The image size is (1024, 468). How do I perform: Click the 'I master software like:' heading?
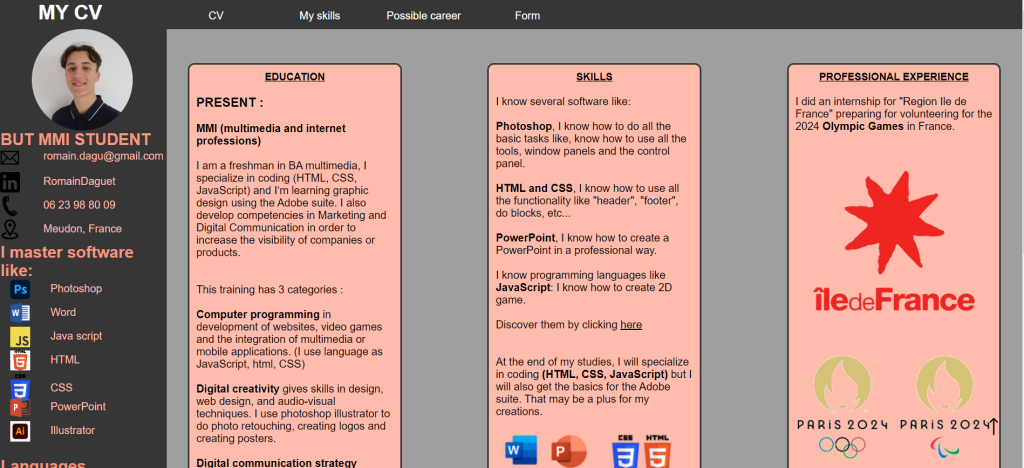point(67,261)
